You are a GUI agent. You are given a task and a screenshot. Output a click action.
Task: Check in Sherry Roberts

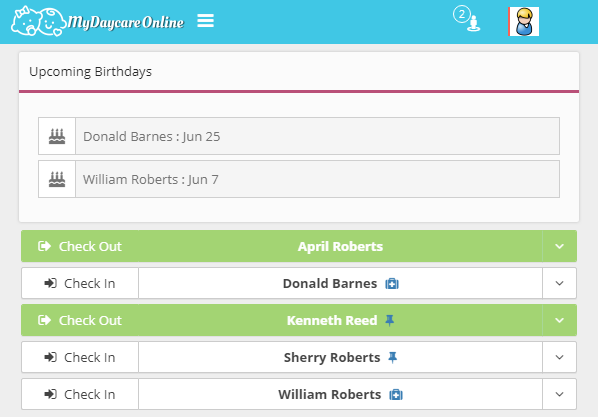(x=80, y=357)
